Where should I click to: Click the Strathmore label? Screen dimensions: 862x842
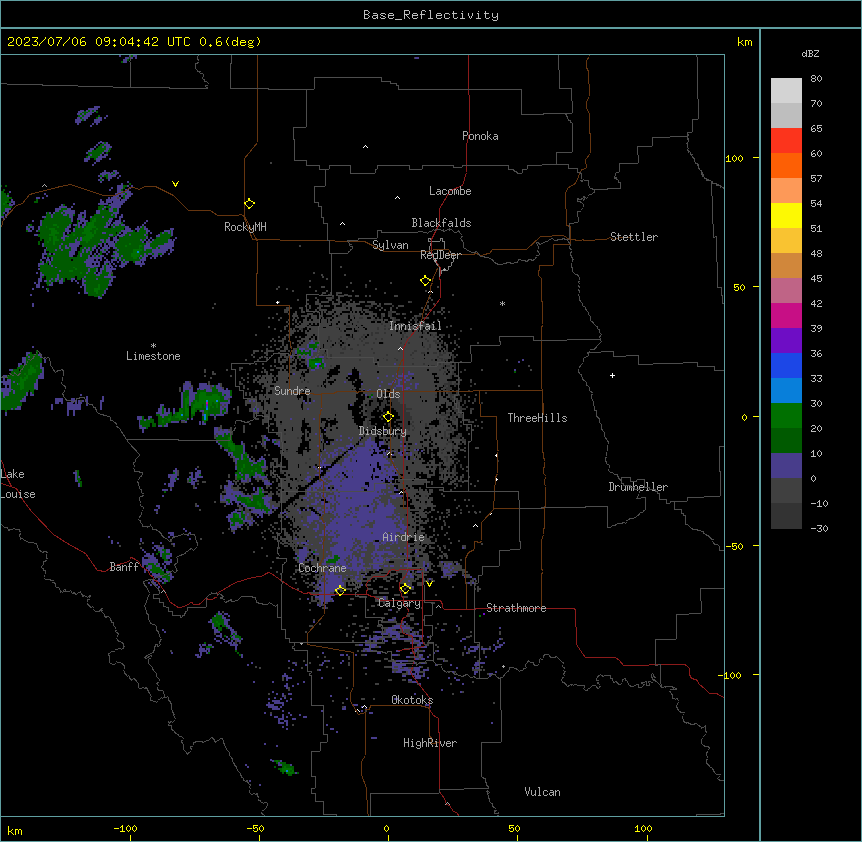tap(516, 608)
